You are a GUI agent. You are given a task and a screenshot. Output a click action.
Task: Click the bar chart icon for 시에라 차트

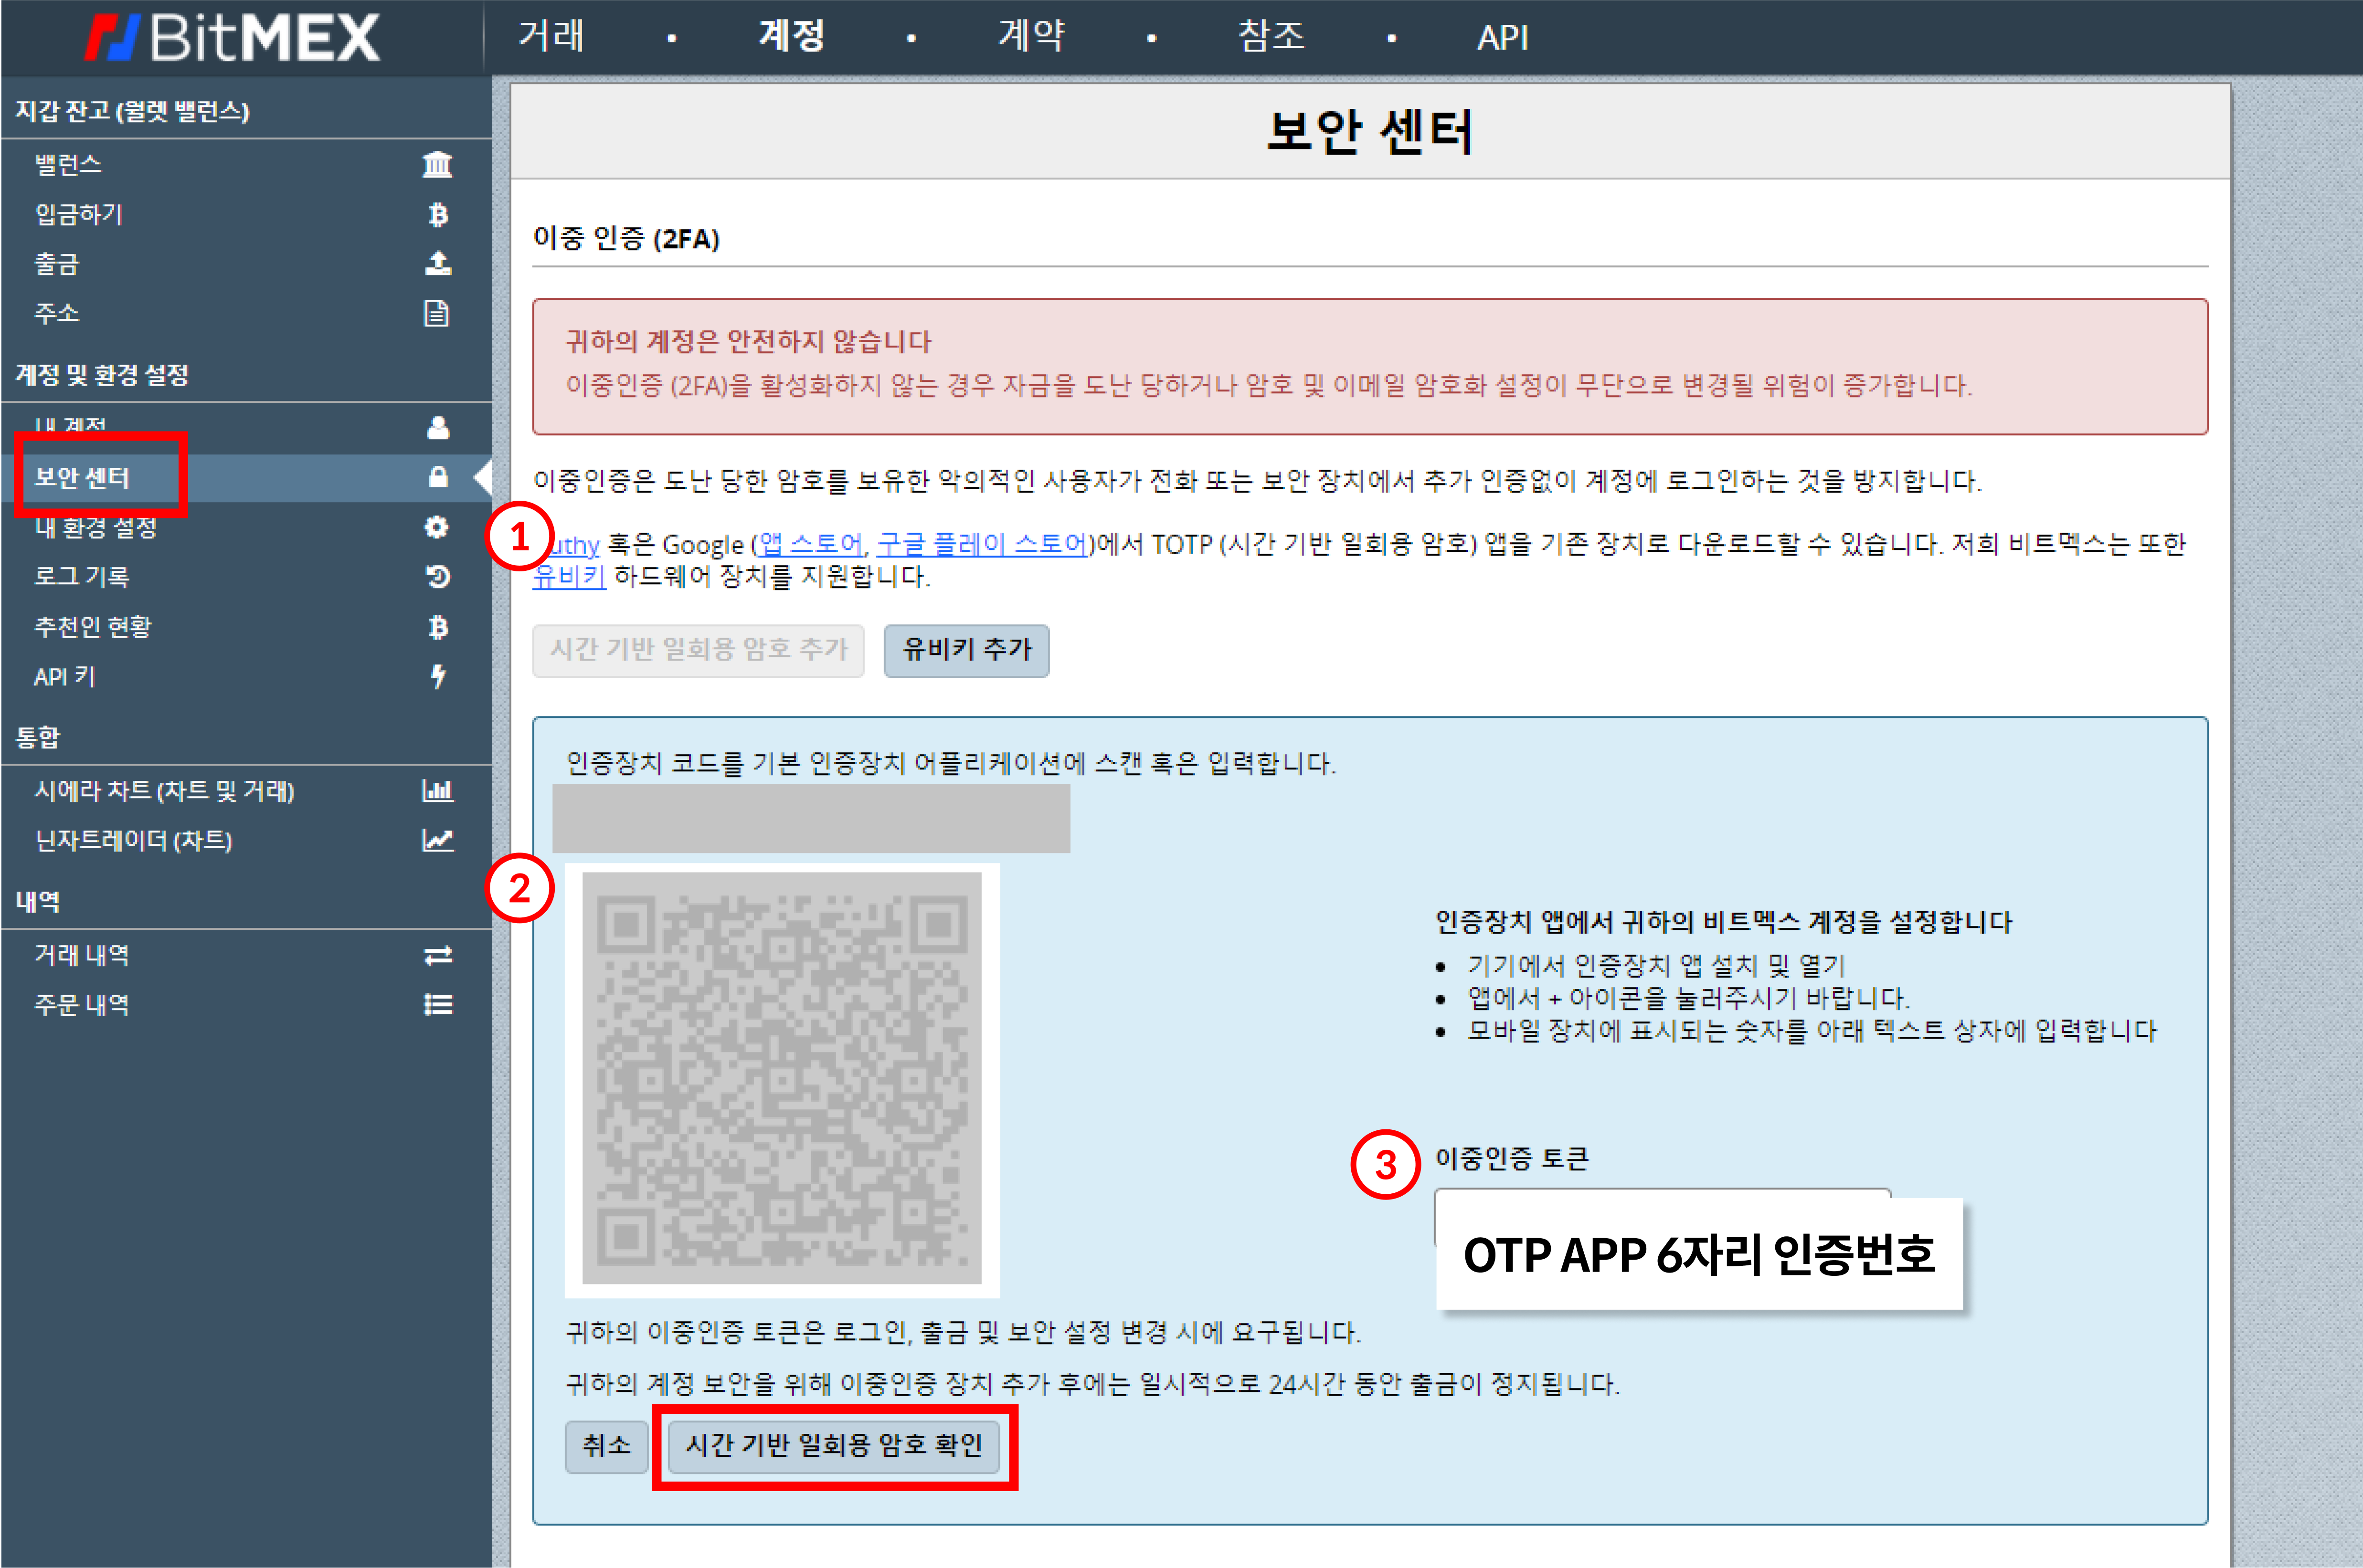pos(438,791)
